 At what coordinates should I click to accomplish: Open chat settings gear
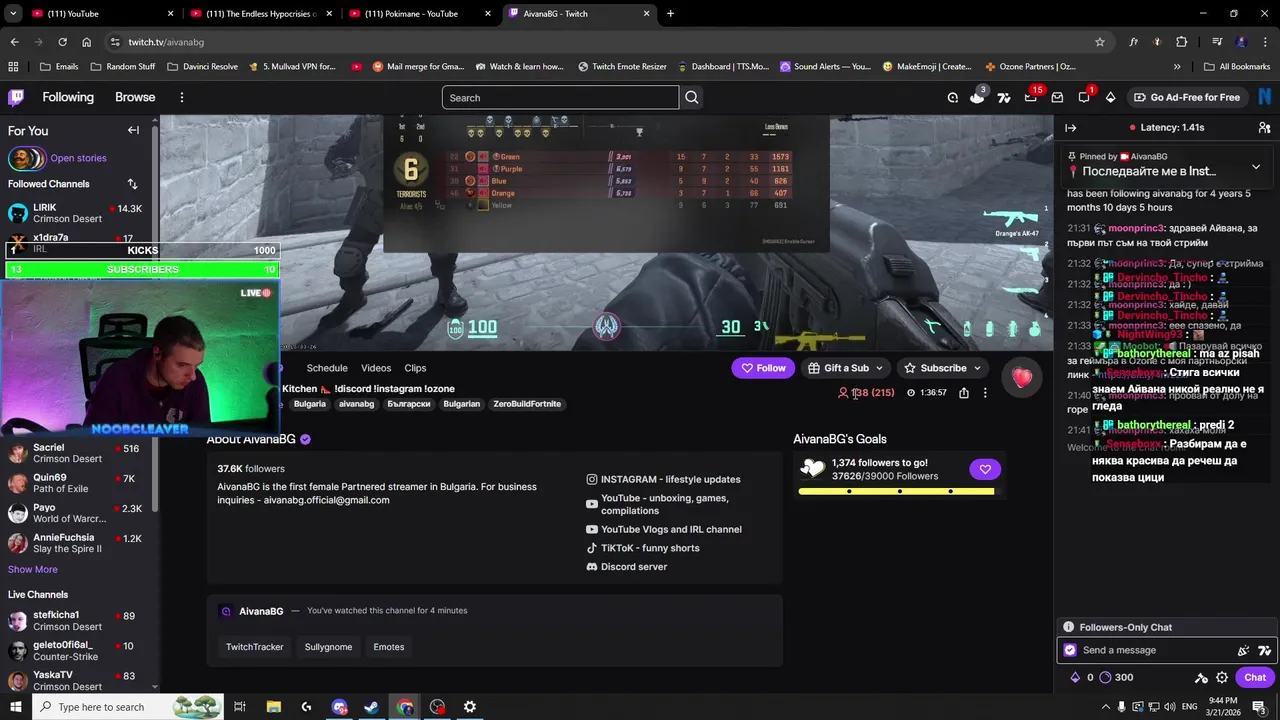[1222, 677]
